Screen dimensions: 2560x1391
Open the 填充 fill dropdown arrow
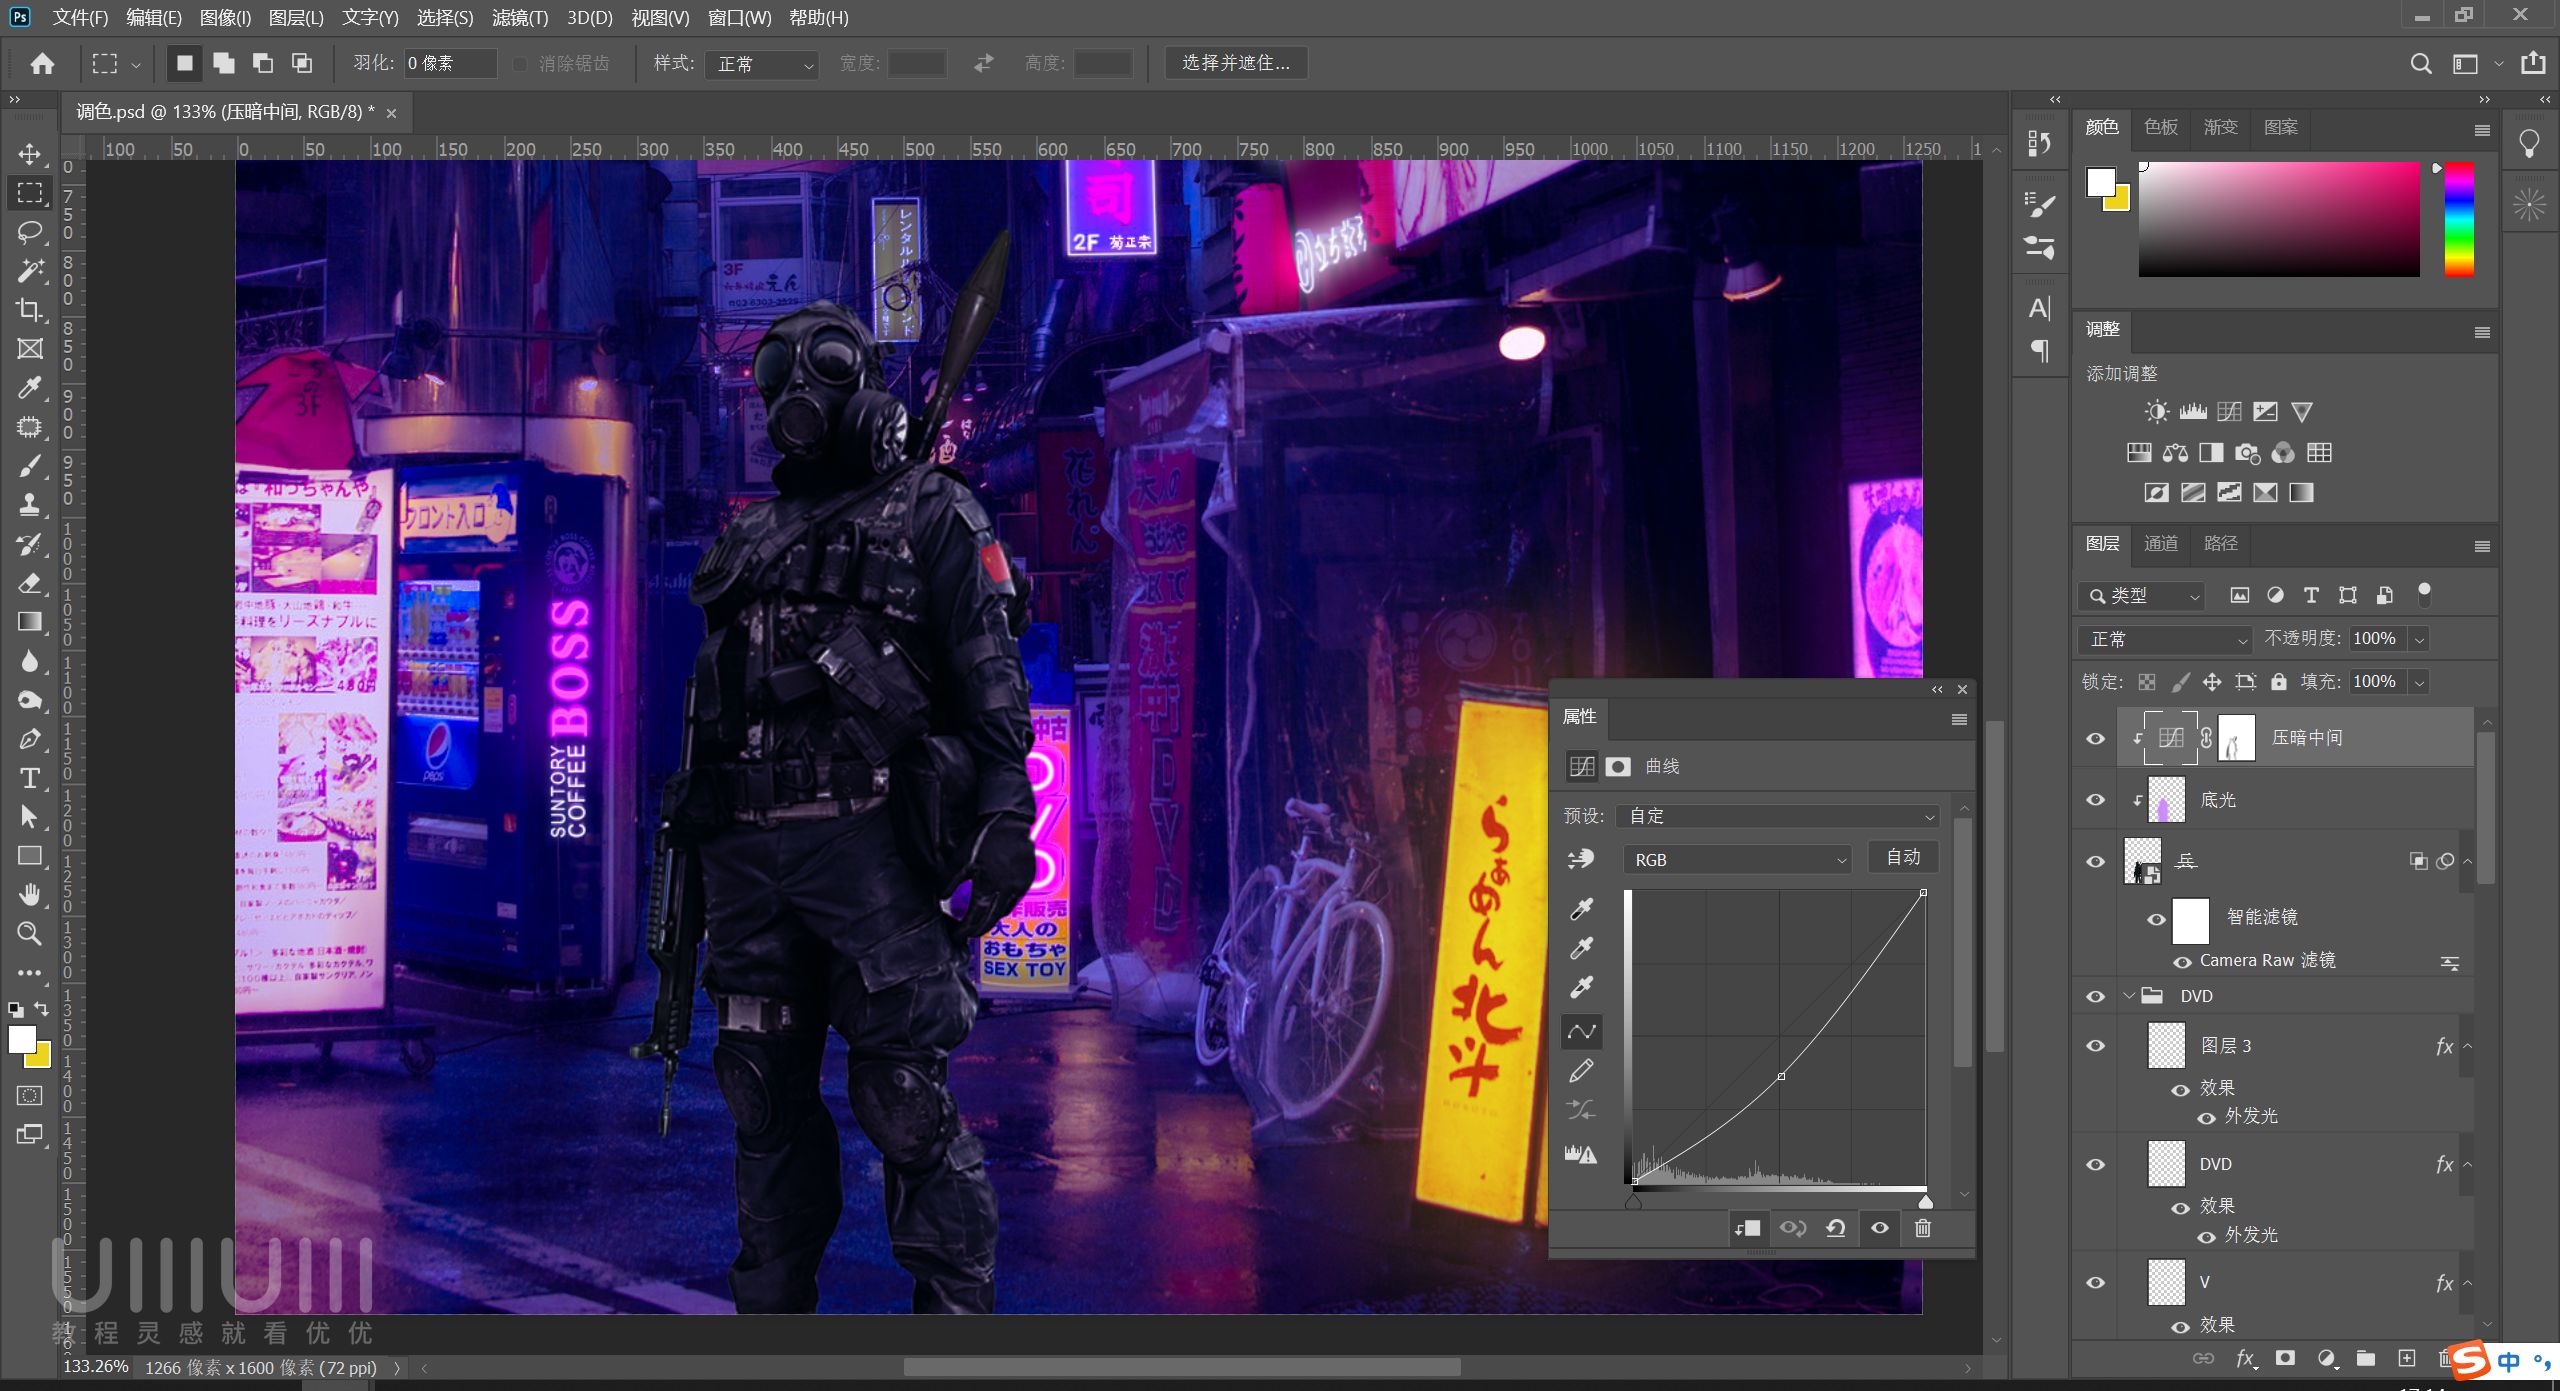pyautogui.click(x=2420, y=682)
